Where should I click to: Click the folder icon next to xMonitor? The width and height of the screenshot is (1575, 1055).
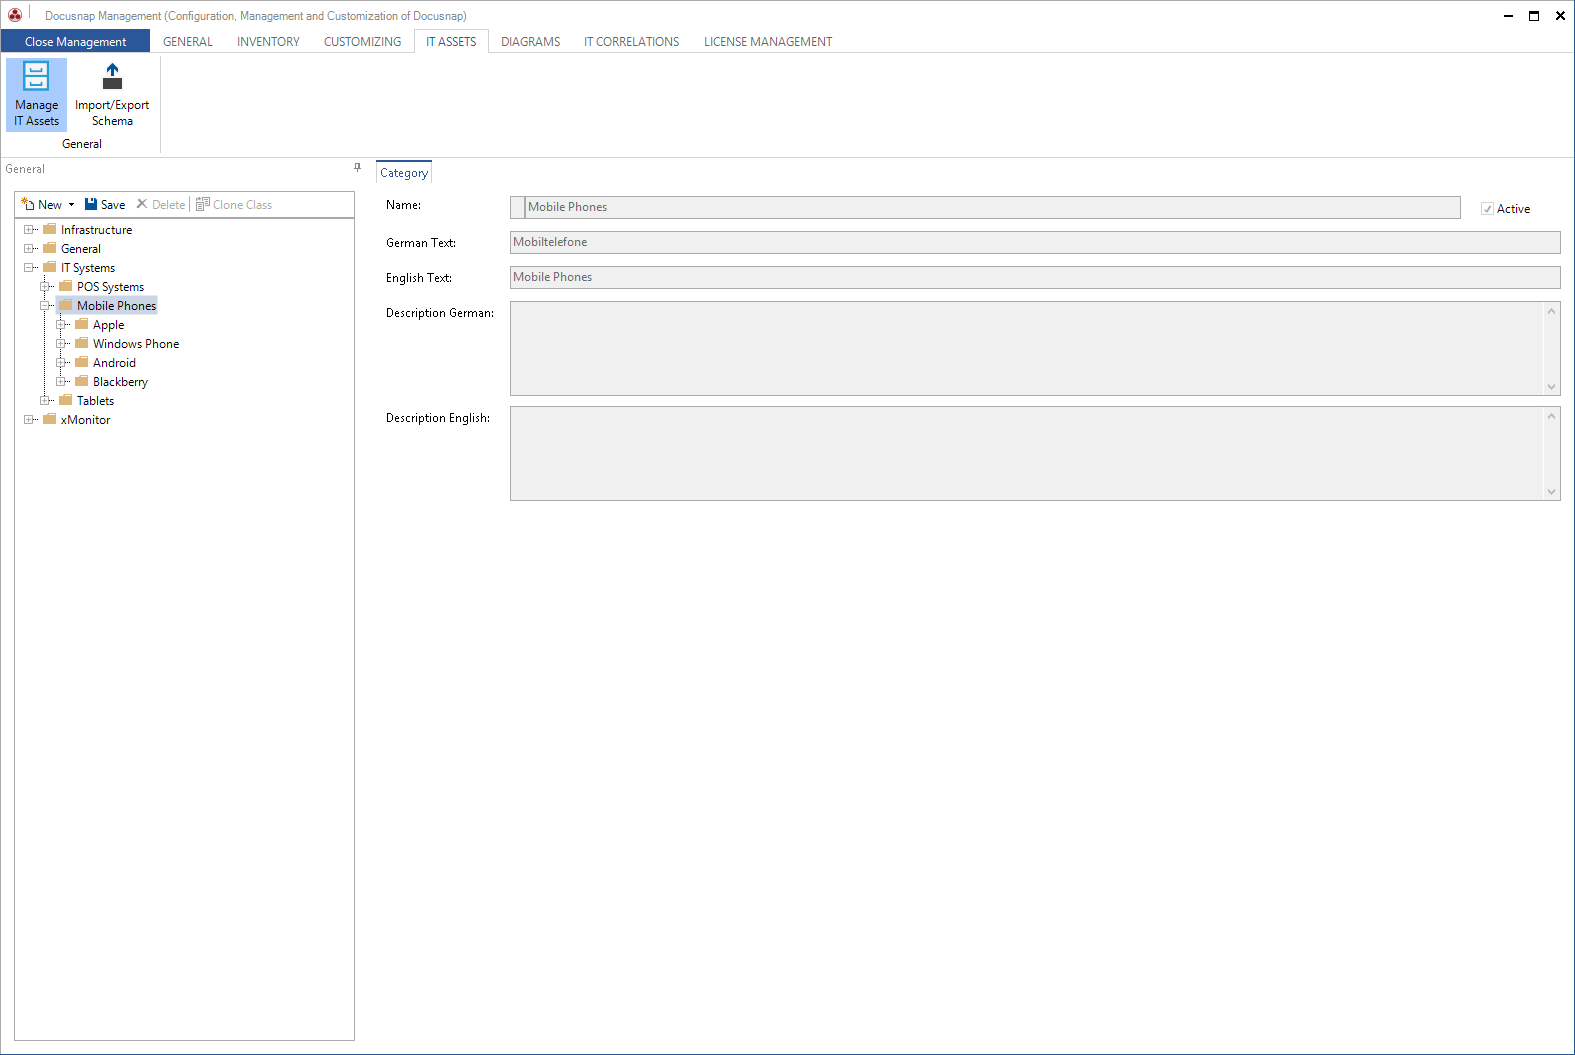[x=50, y=419]
